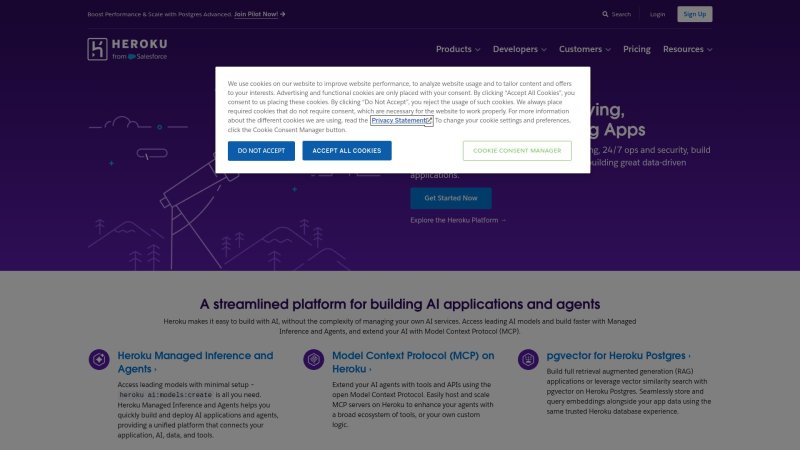Open the Pricing page

(637, 49)
